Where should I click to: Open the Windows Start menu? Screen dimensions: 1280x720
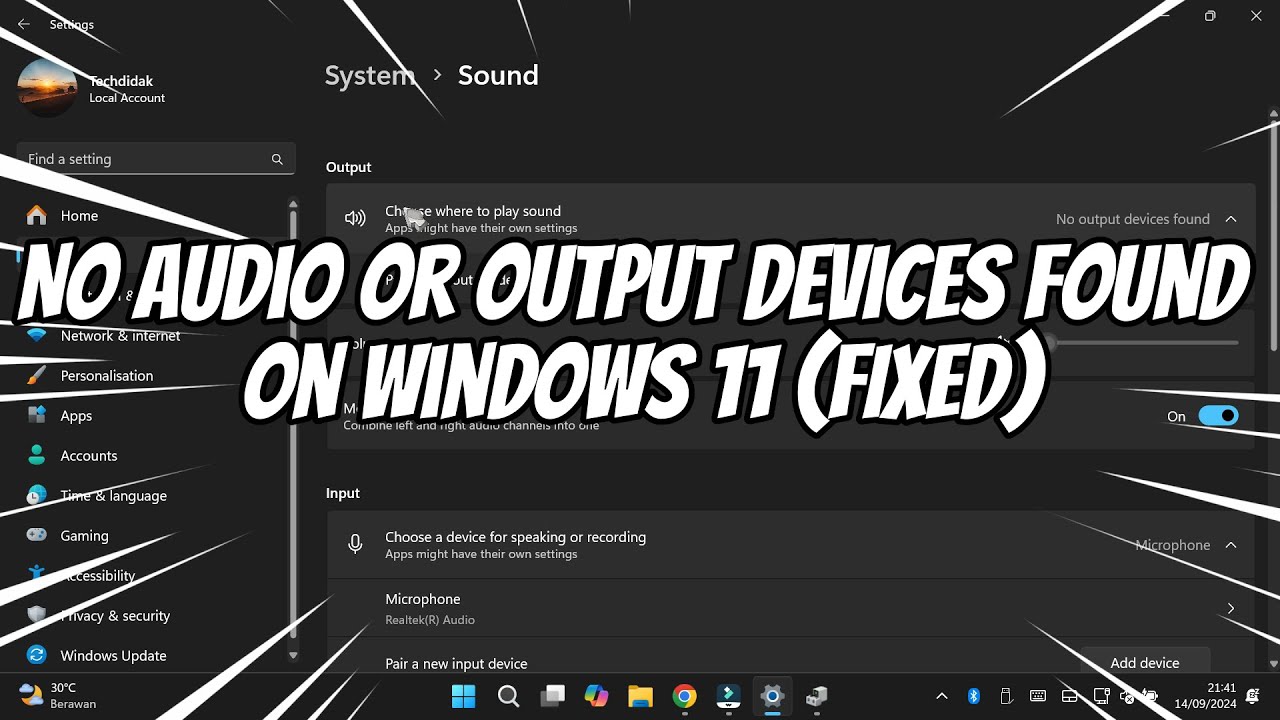(464, 696)
